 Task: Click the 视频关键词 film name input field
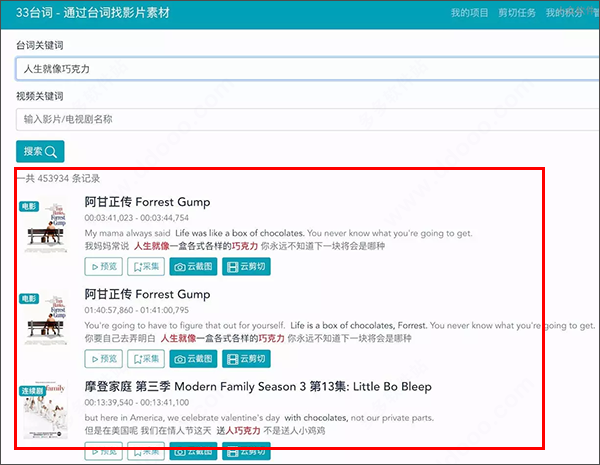tap(307, 119)
